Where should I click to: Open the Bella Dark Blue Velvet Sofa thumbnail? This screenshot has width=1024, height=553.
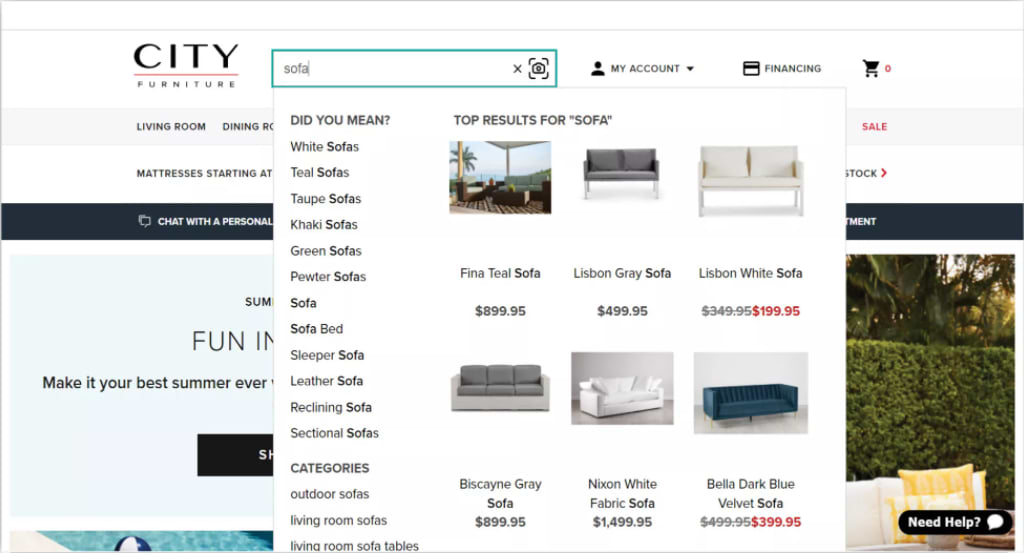click(750, 393)
